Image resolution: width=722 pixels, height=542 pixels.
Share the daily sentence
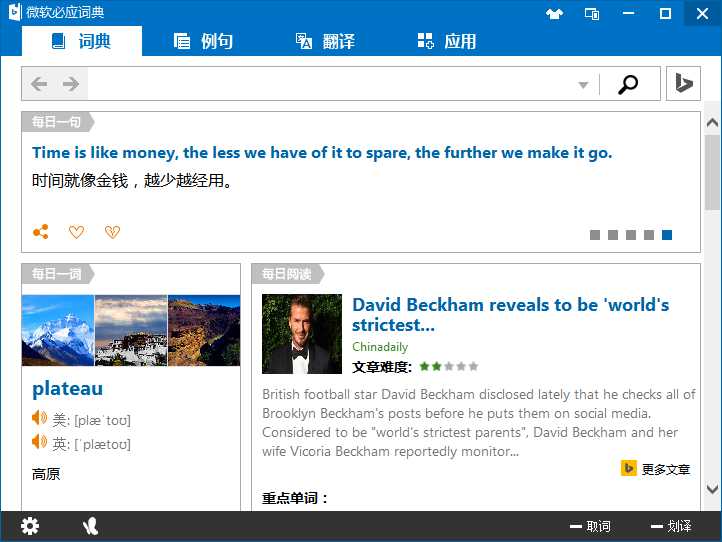[41, 232]
